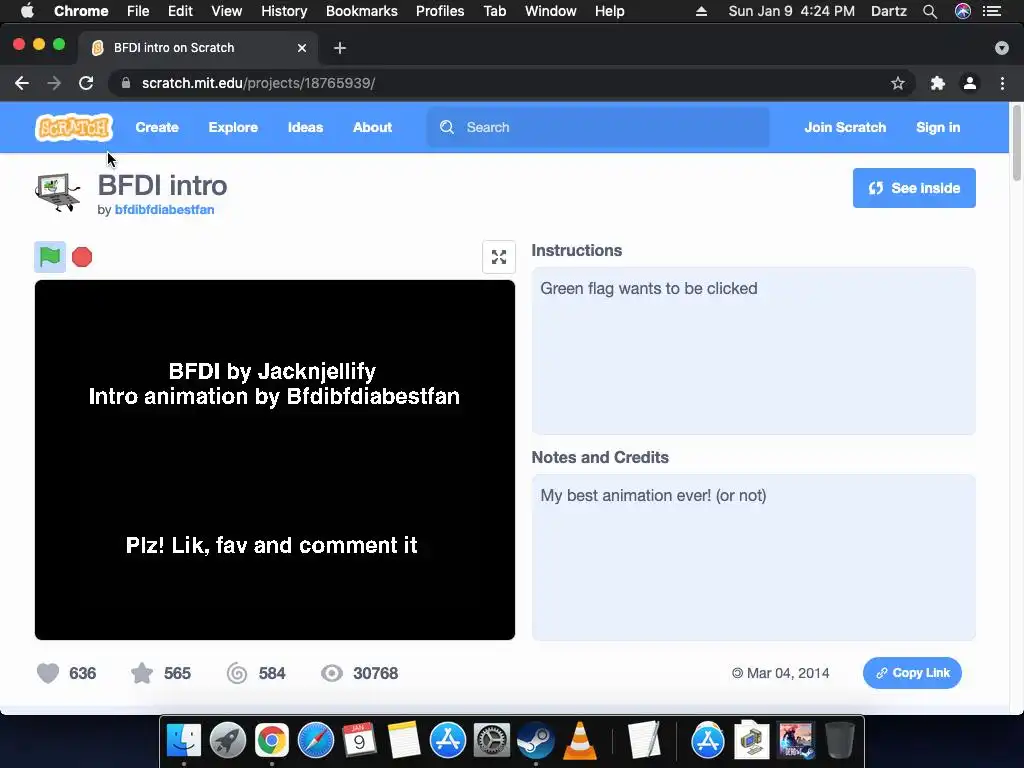Open Calendar from the Dock

359,741
